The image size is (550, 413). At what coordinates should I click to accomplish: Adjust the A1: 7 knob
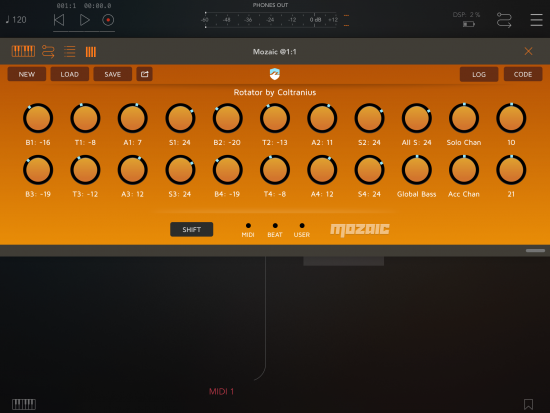point(133,118)
